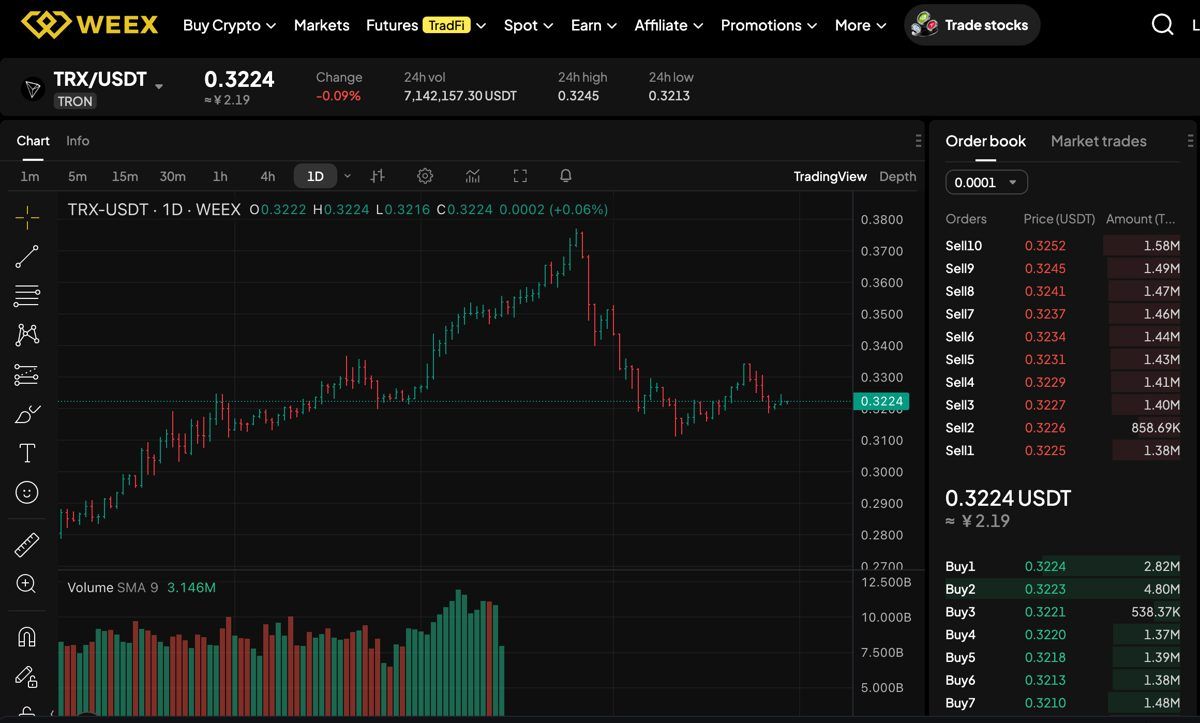The height and width of the screenshot is (723, 1200).
Task: Switch to the Chart tab
Action: coord(33,141)
